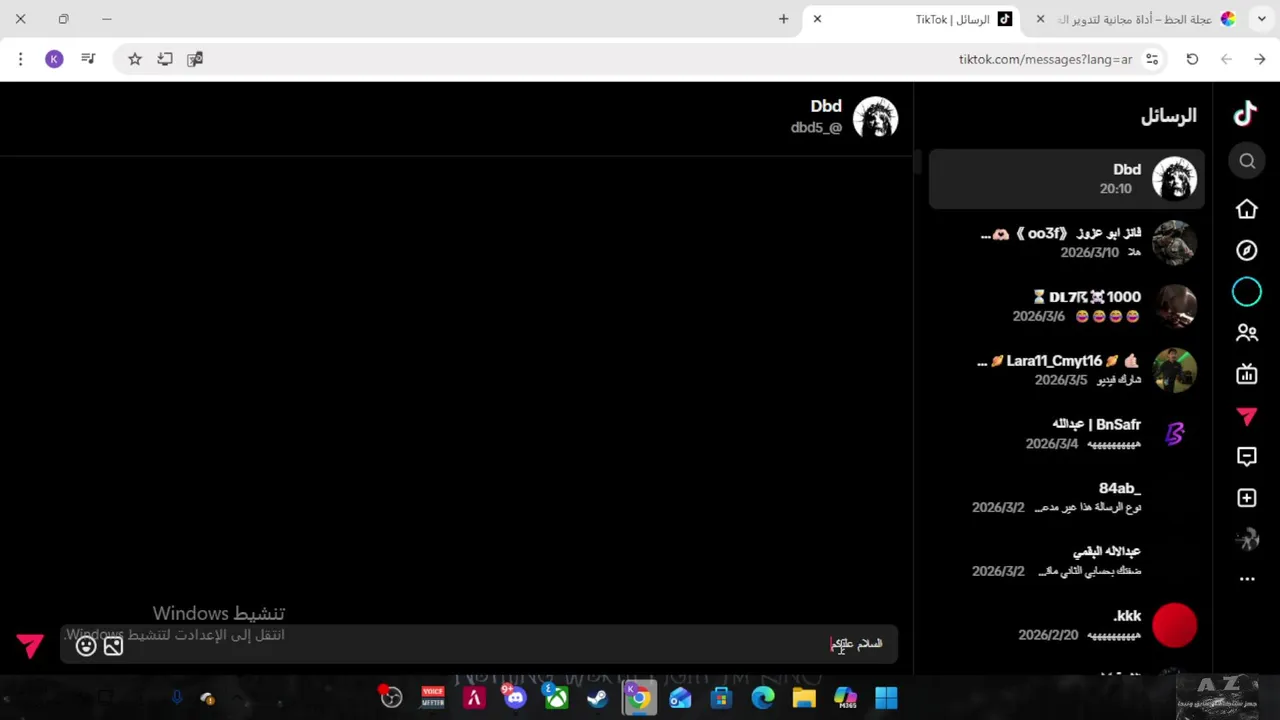The height and width of the screenshot is (720, 1280).
Task: Open the Chrome profile K avatar
Action: coord(54,59)
